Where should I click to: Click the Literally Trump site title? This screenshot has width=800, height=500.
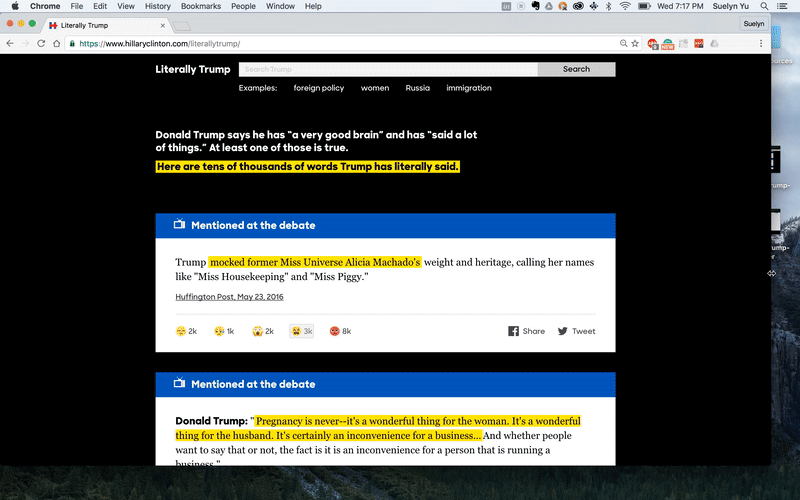point(193,69)
